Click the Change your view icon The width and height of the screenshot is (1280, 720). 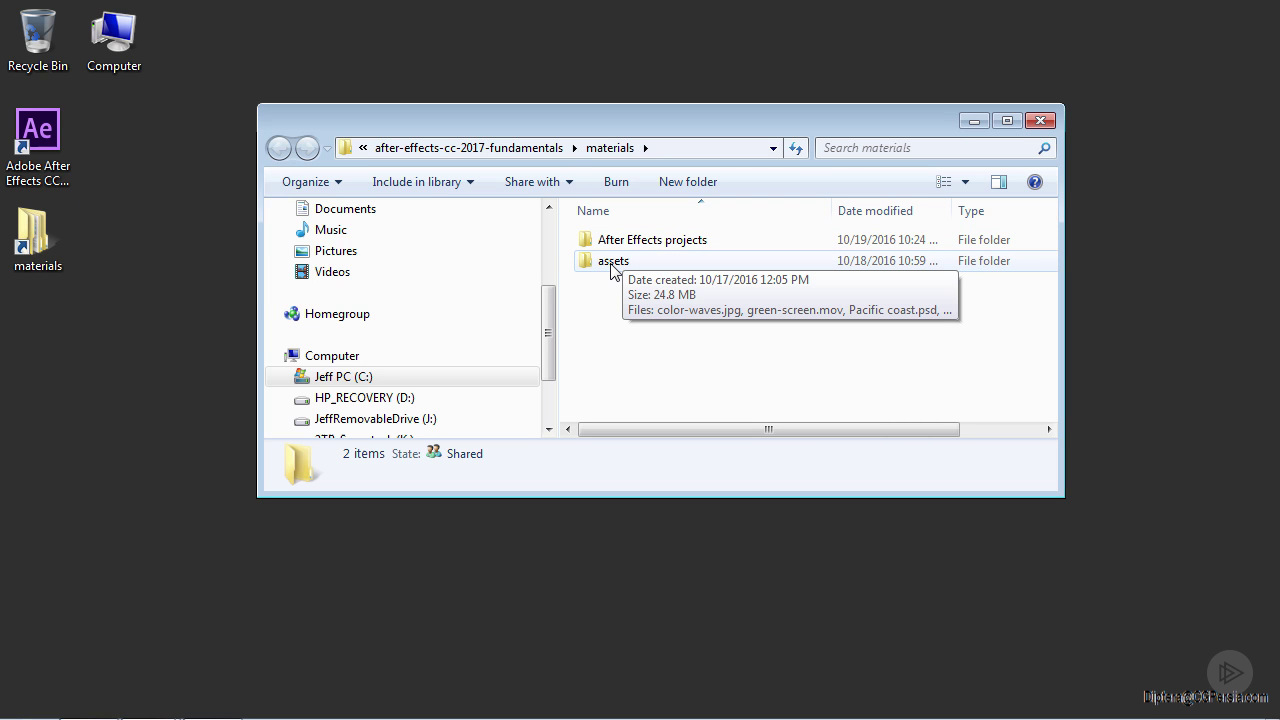(x=943, y=182)
